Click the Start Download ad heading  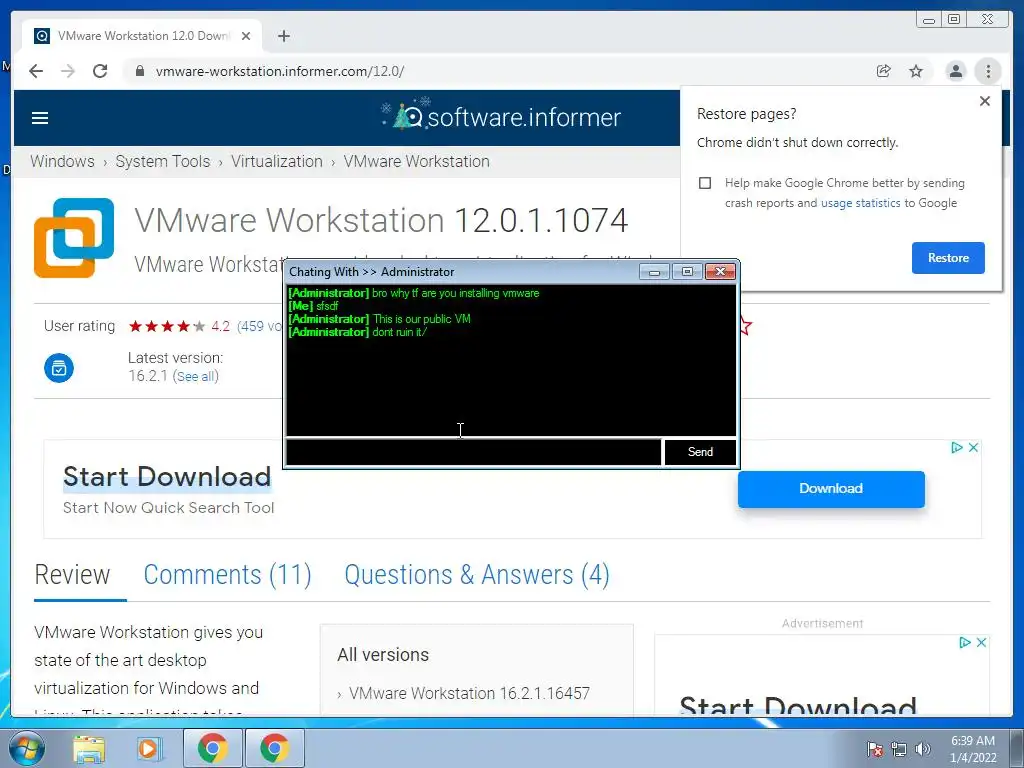(167, 476)
